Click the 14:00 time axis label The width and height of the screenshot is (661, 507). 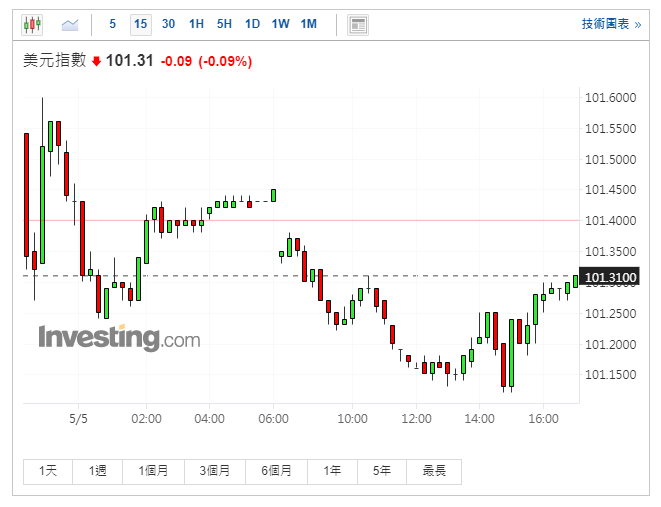click(479, 418)
